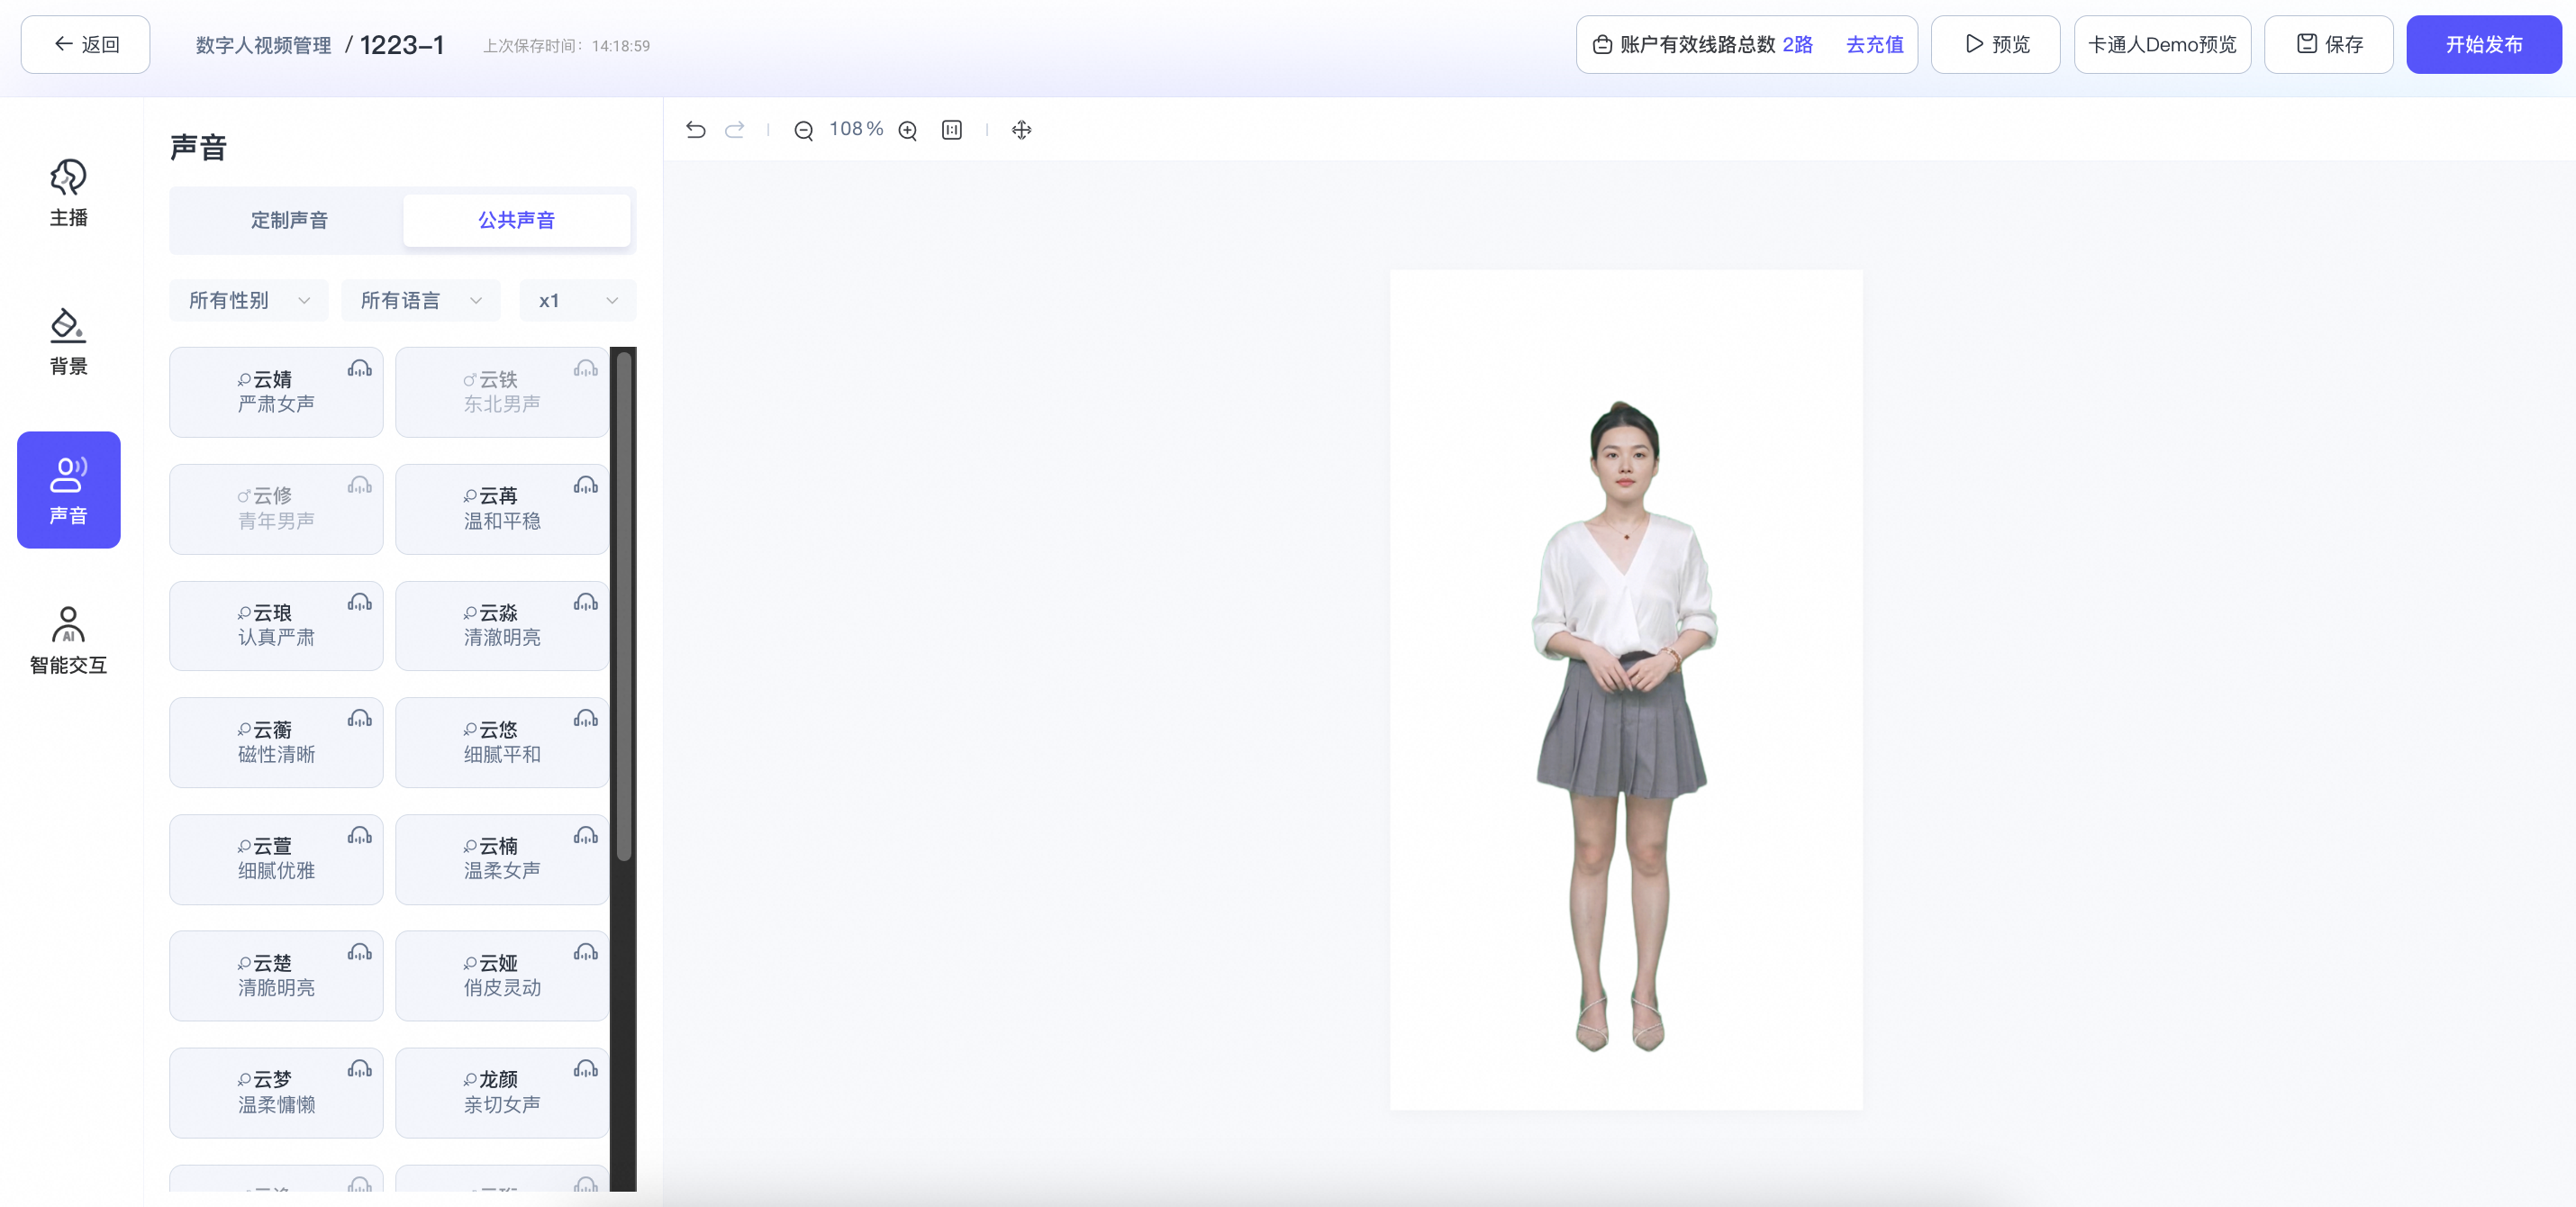Preview audio of 云梦 voice headphone icon
Screen dimensions: 2576x1207
click(360, 1070)
